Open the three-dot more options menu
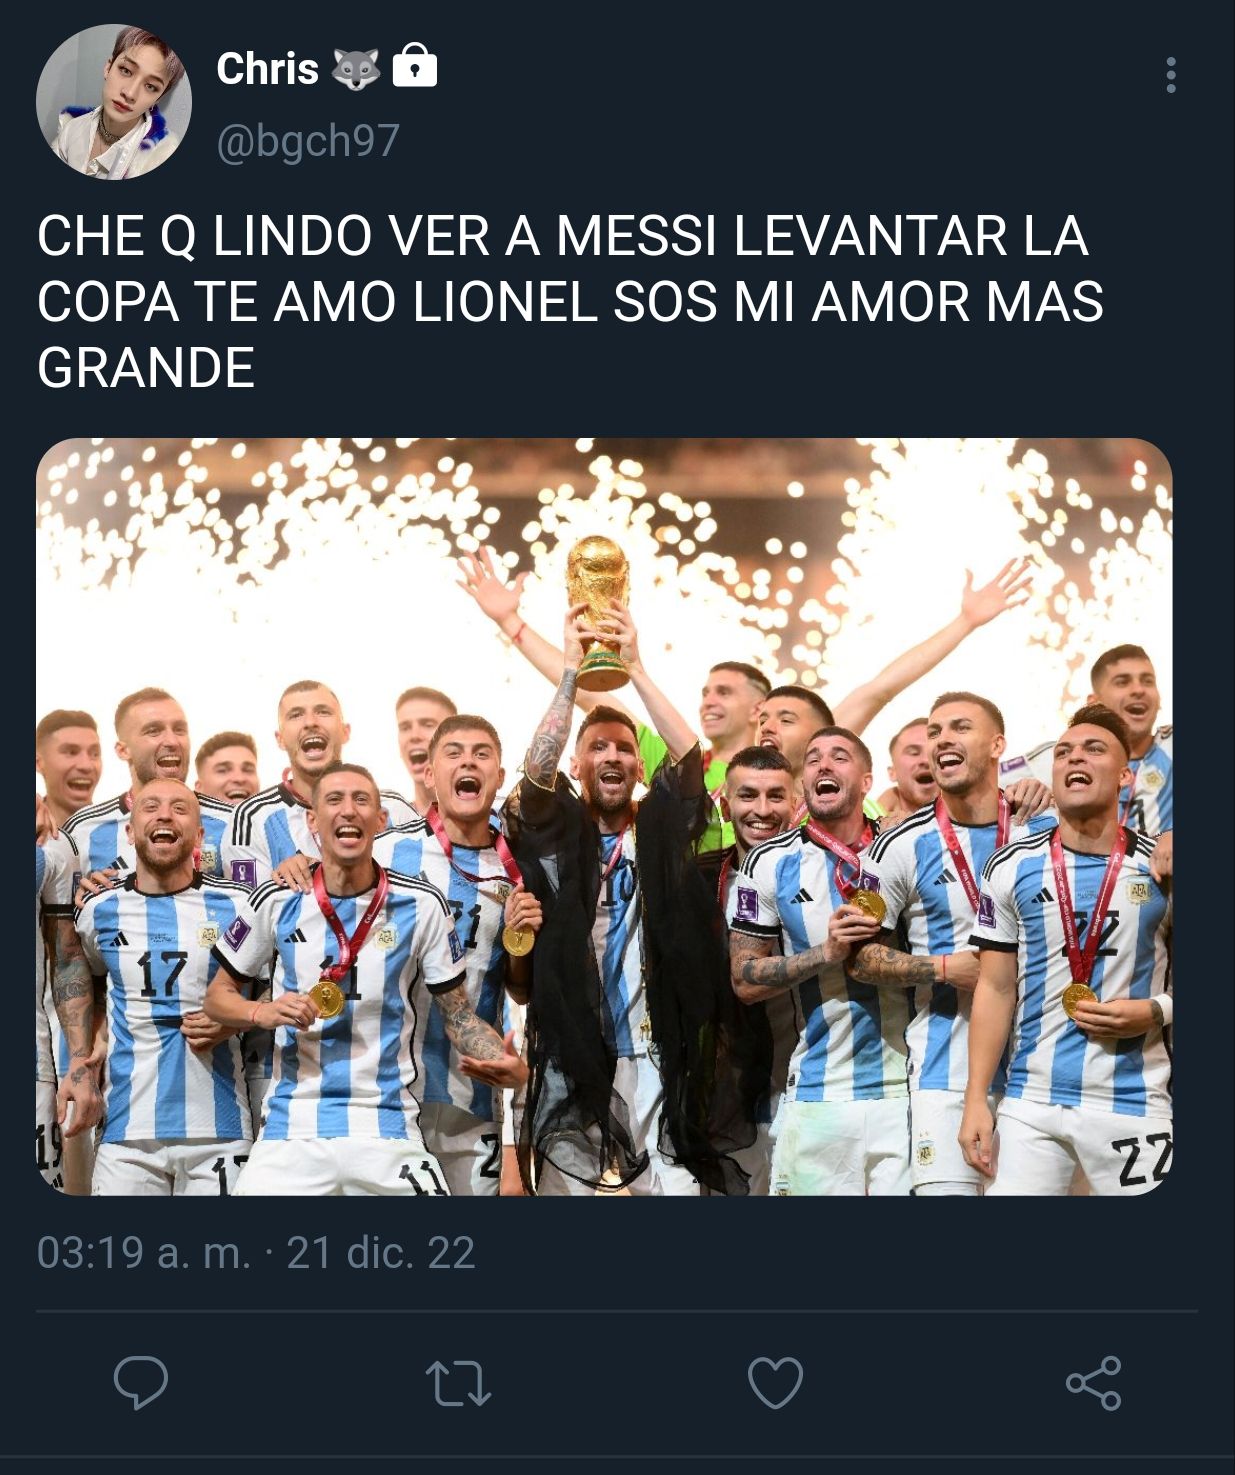This screenshot has height=1475, width=1235. pos(1170,75)
